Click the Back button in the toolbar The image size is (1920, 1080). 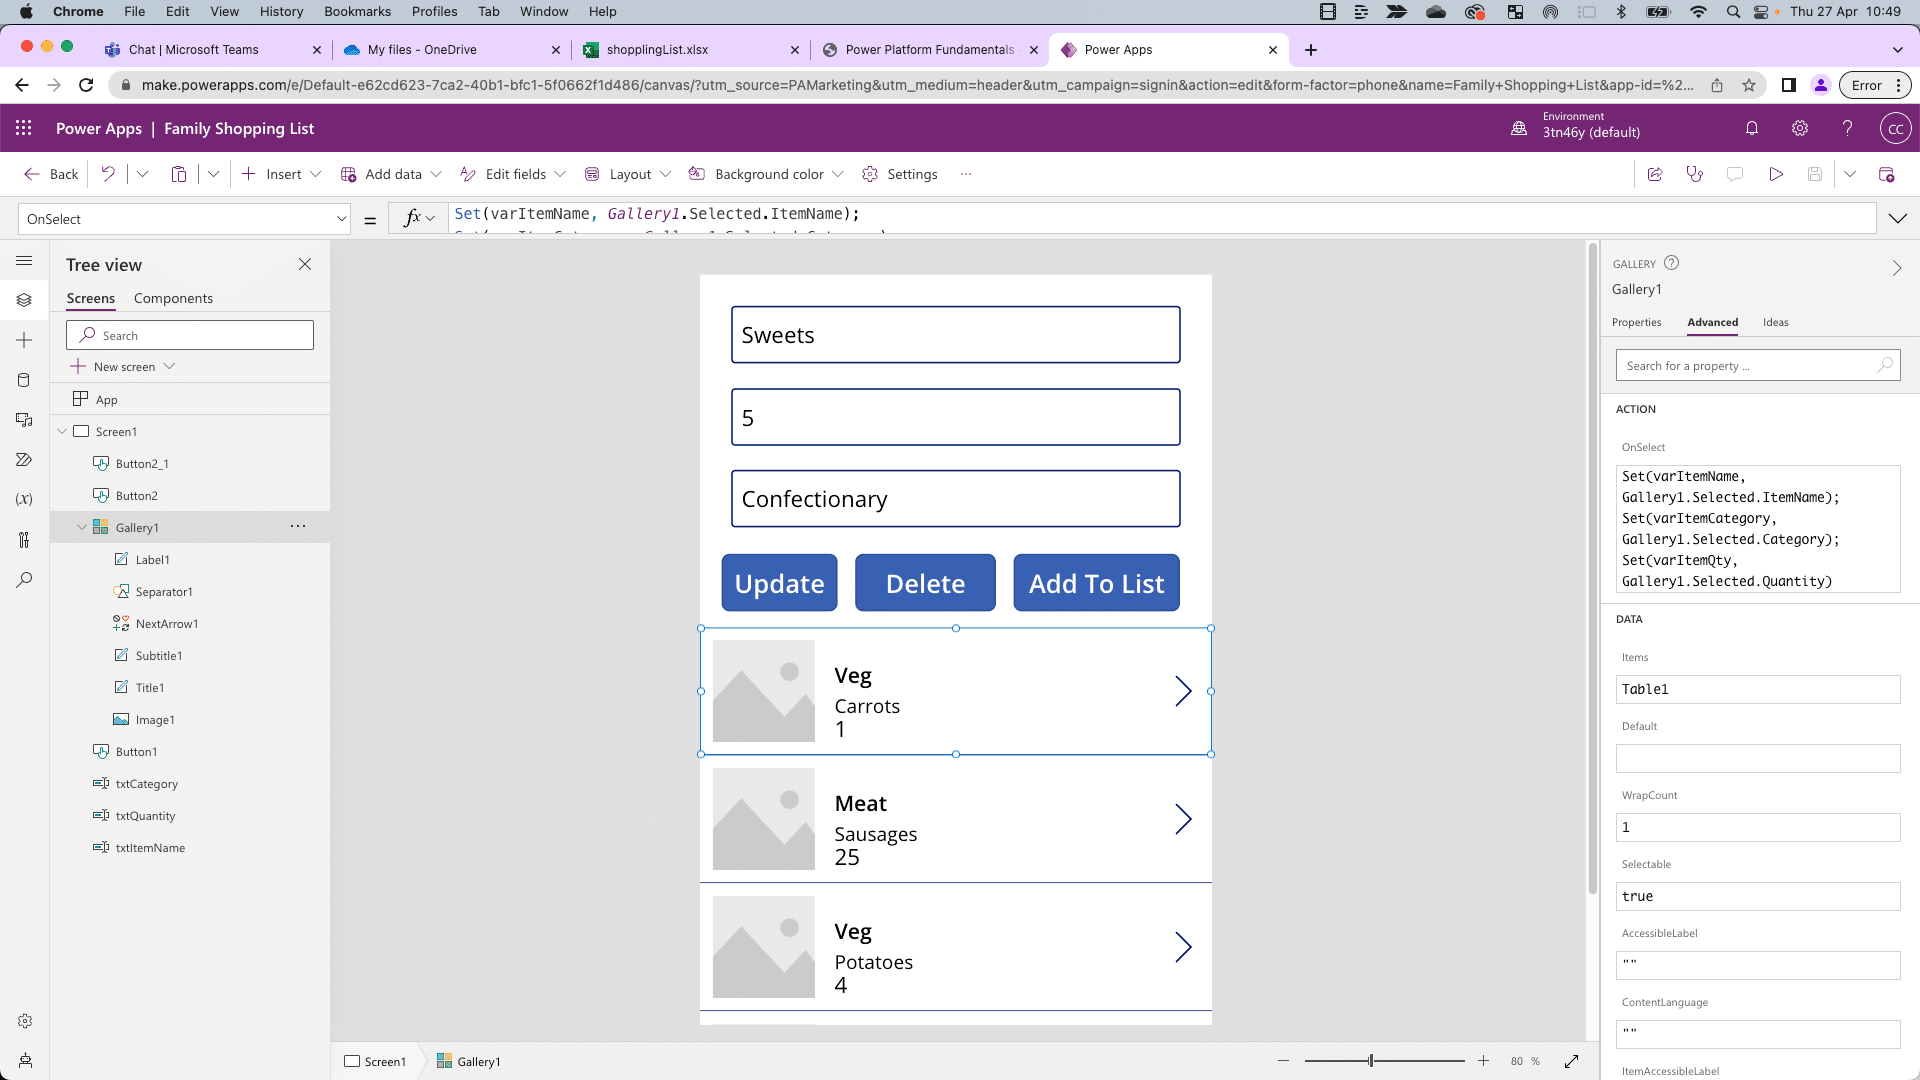[x=50, y=174]
